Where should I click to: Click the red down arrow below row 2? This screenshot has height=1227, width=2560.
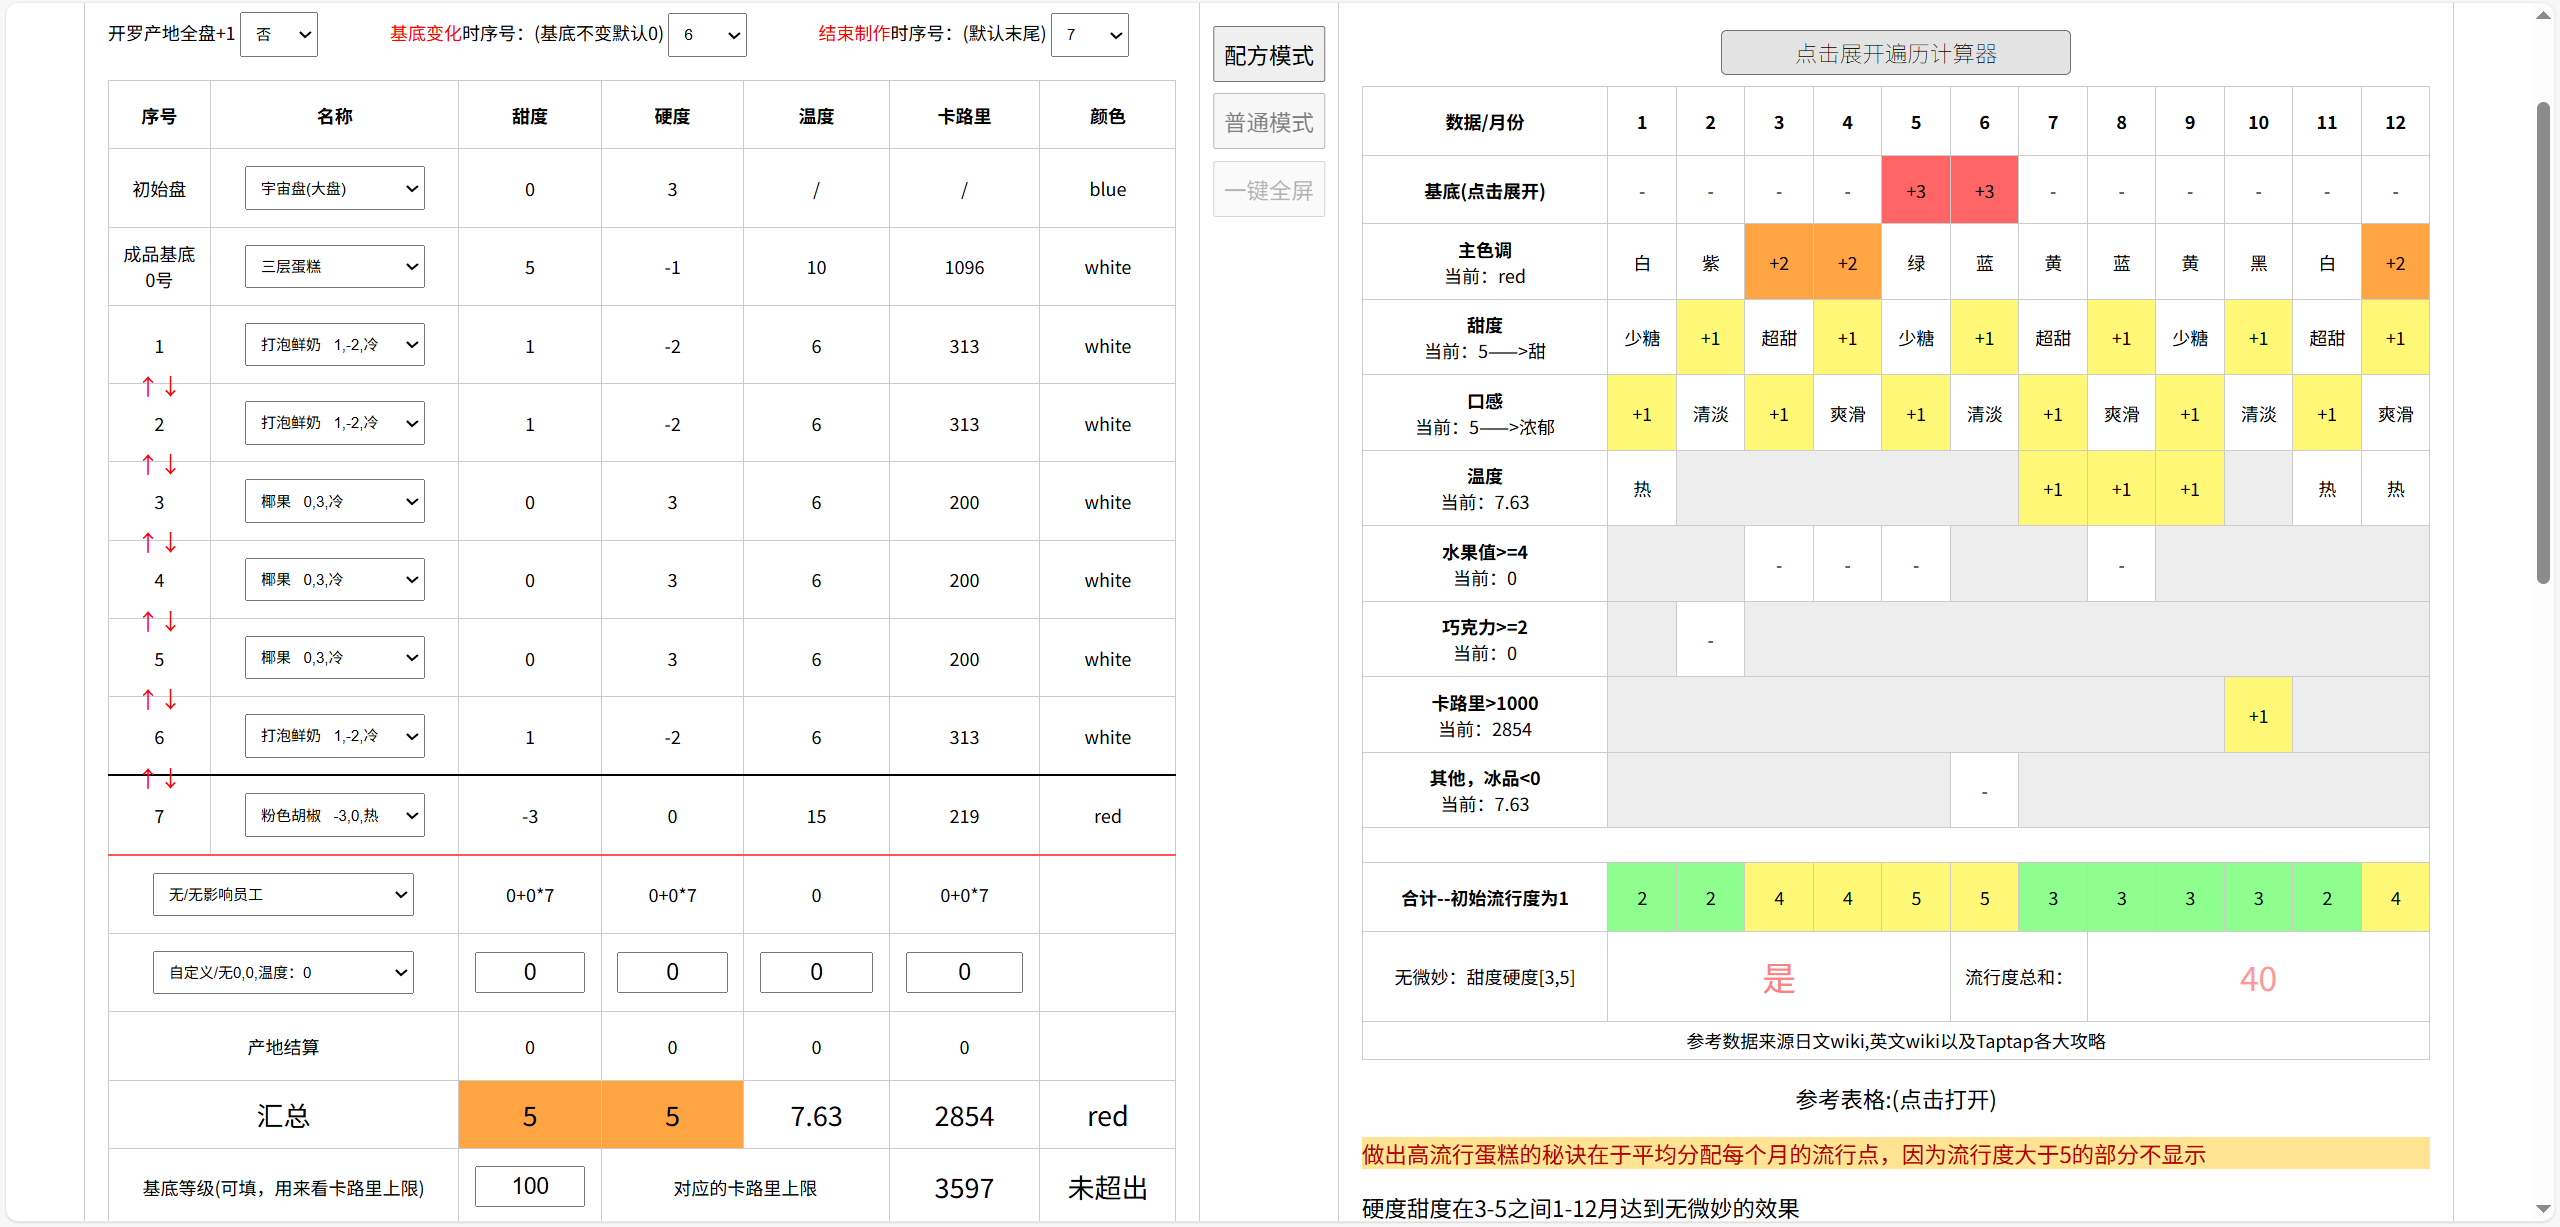[171, 464]
